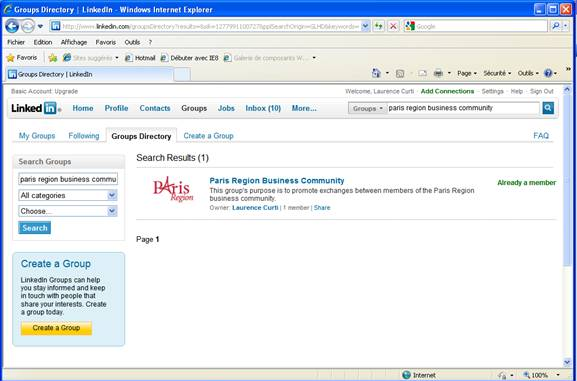Open the ? help menu
The width and height of the screenshot is (577, 381).
tap(150, 42)
